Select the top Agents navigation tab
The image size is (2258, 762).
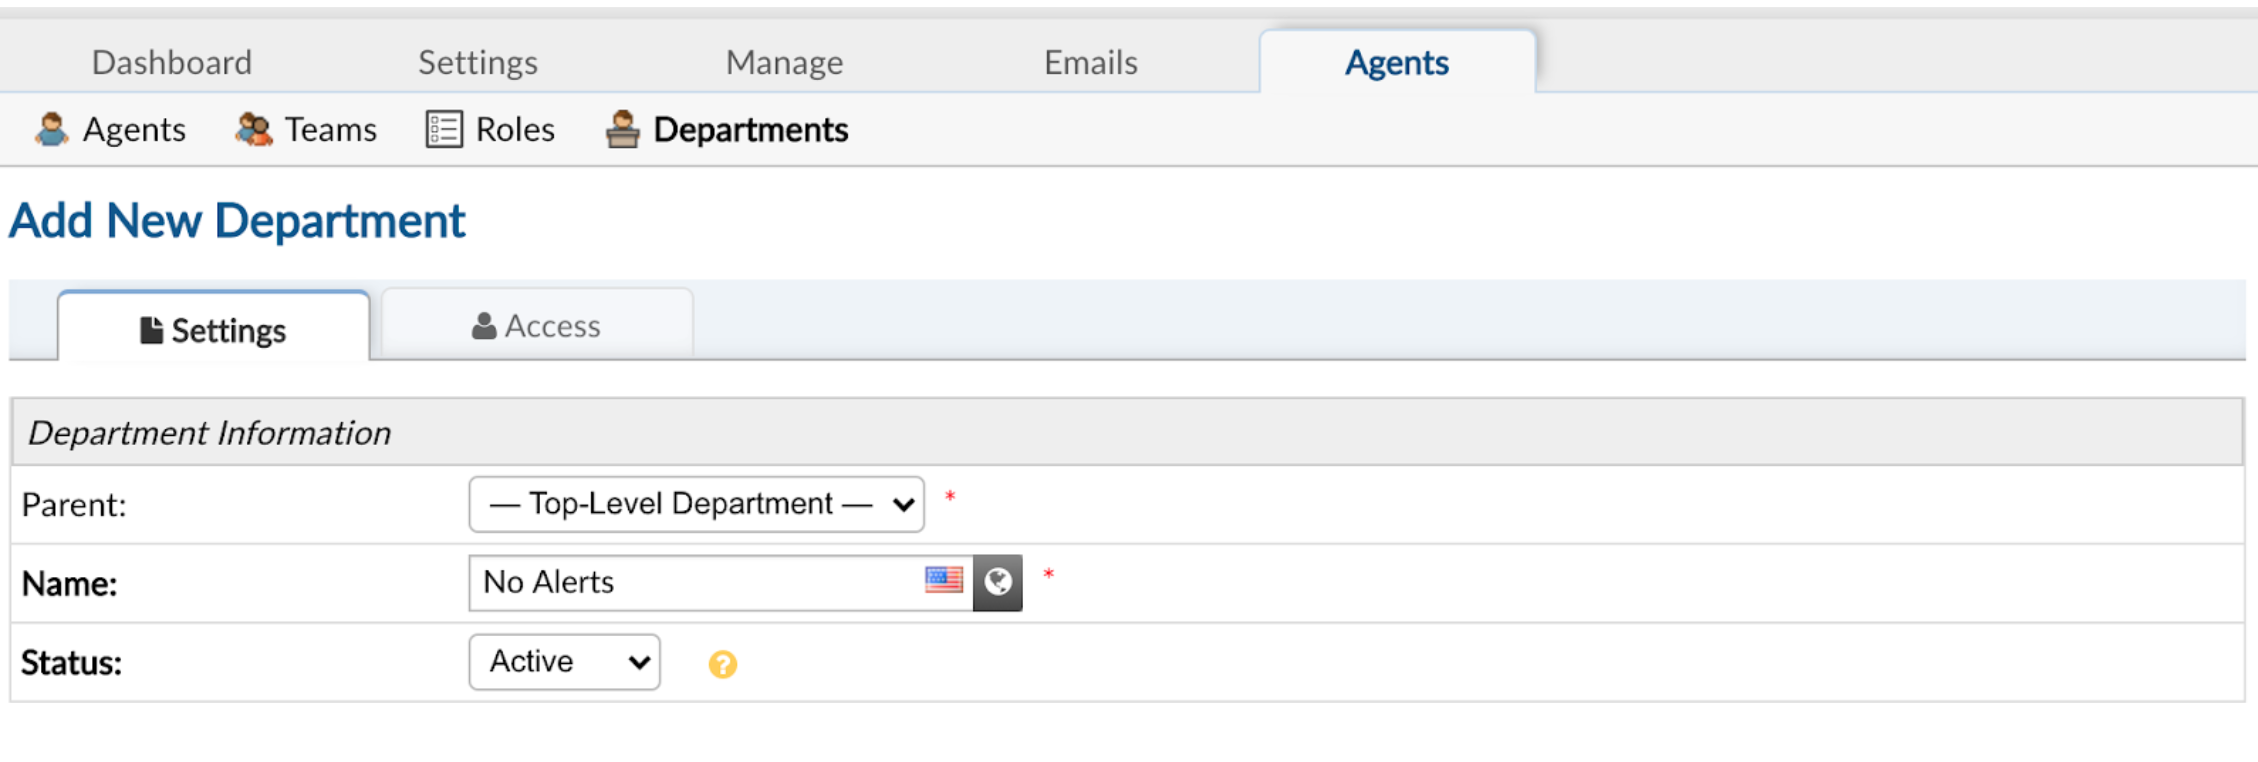coord(1396,62)
